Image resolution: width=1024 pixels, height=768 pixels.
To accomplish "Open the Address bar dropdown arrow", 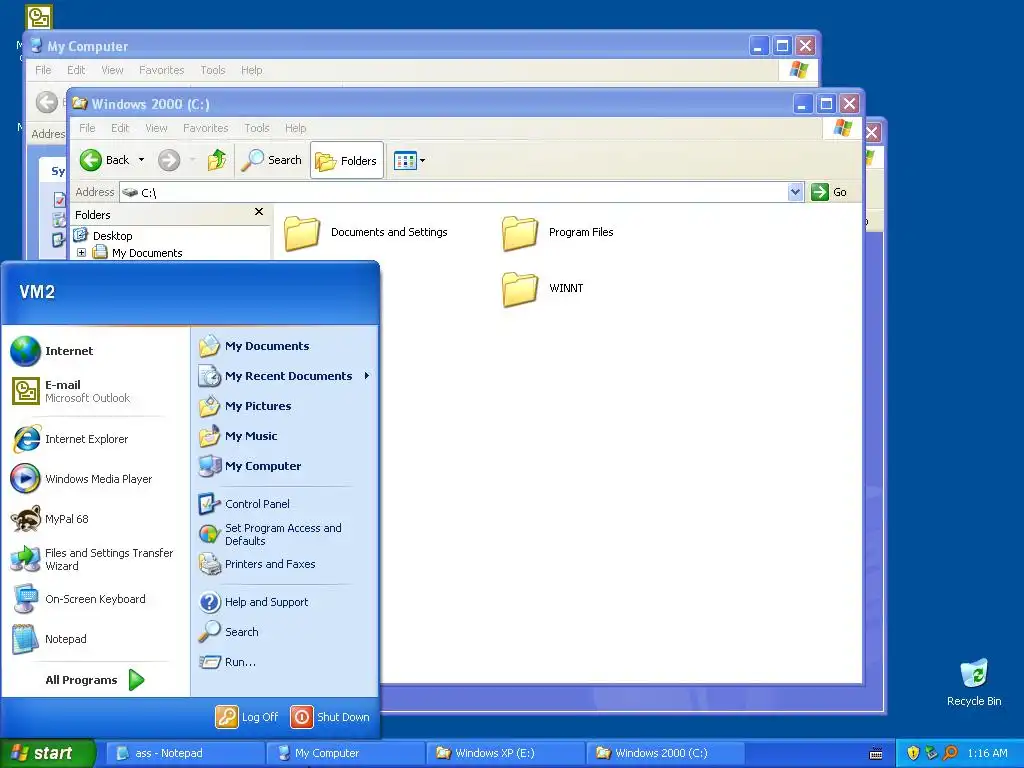I will [795, 192].
